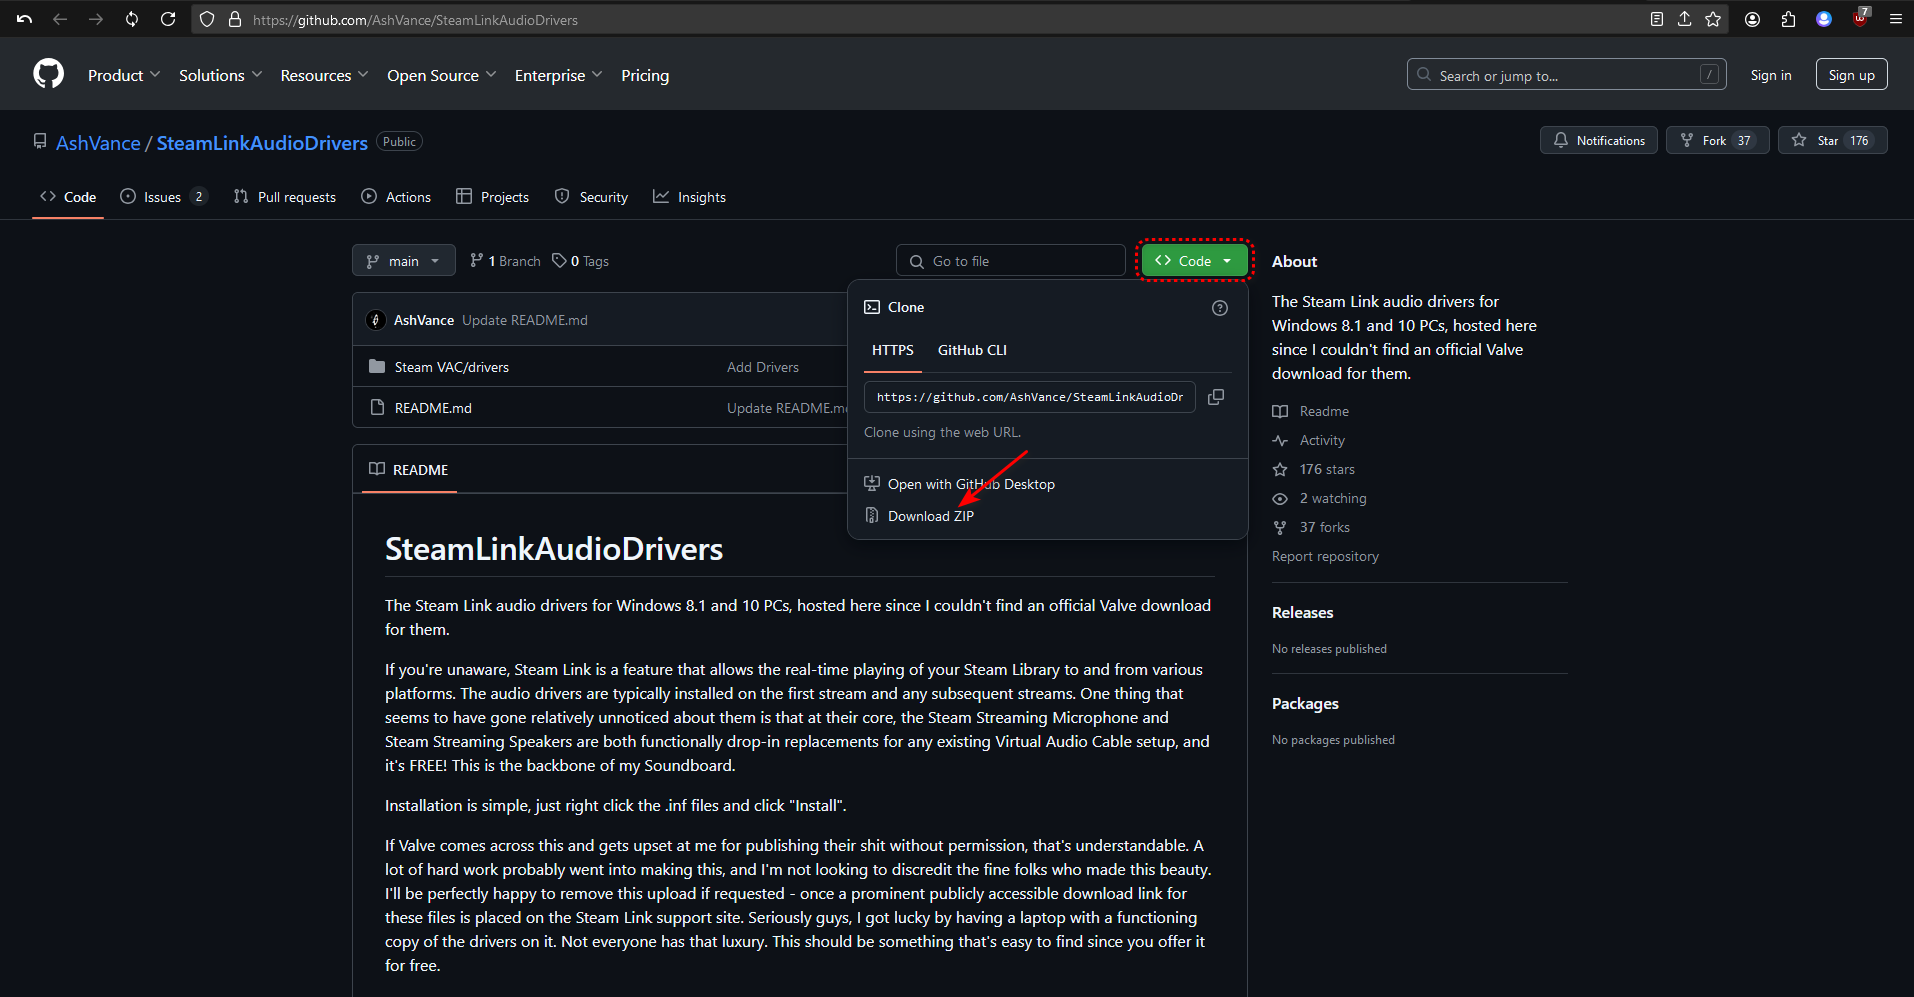
Task: Reload the page with browser refresh icon
Action: tap(168, 19)
